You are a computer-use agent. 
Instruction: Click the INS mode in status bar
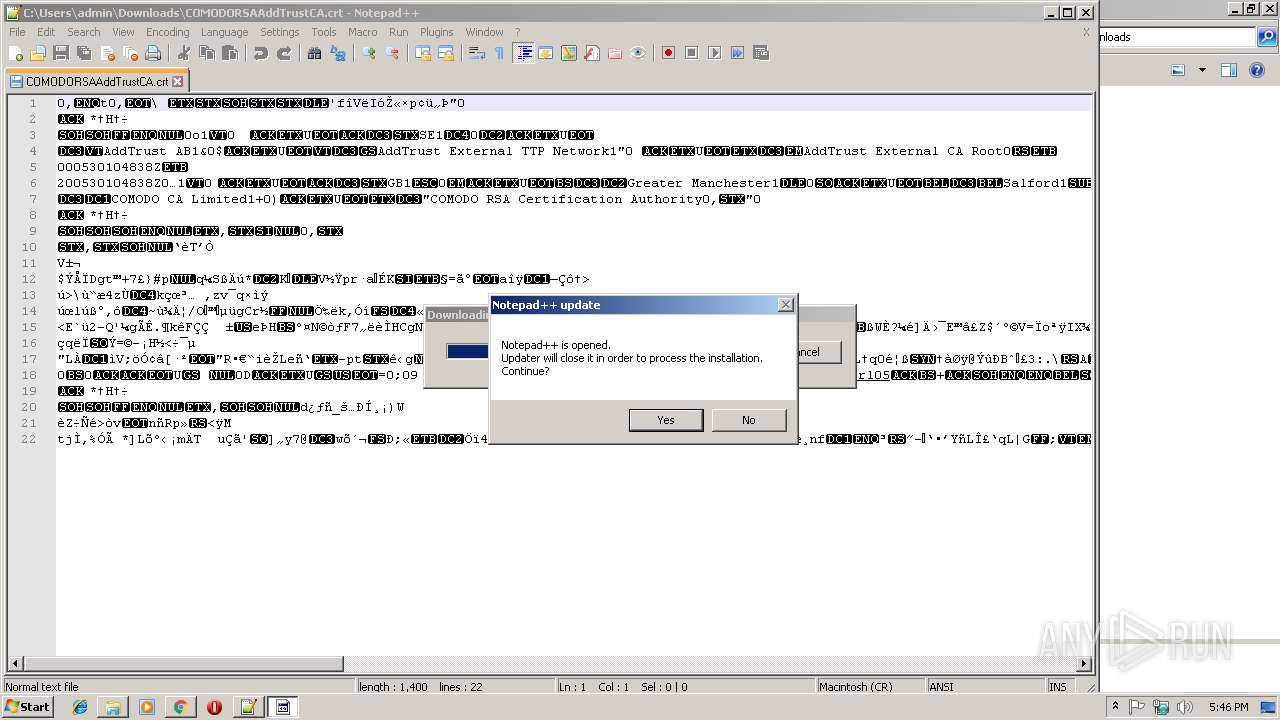click(1057, 687)
